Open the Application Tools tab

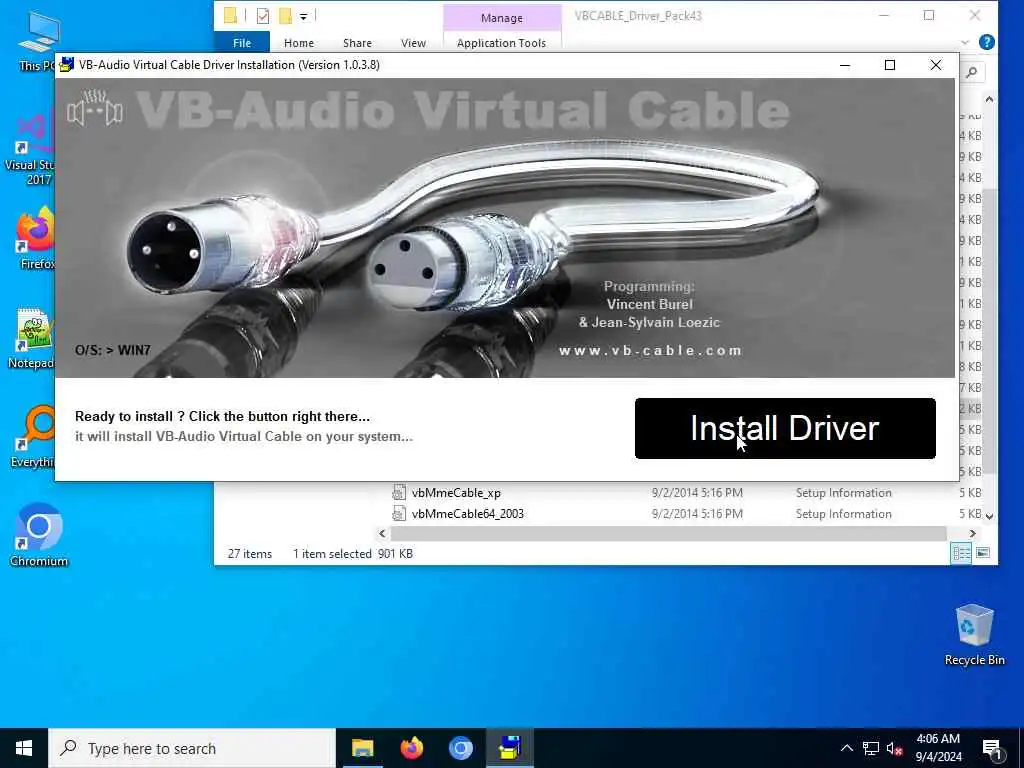click(502, 43)
